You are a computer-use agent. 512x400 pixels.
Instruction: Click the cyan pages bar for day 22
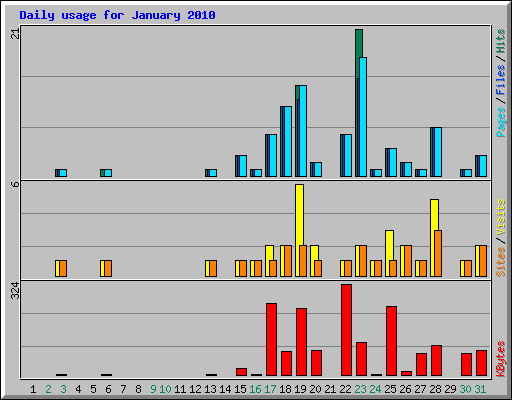348,156
